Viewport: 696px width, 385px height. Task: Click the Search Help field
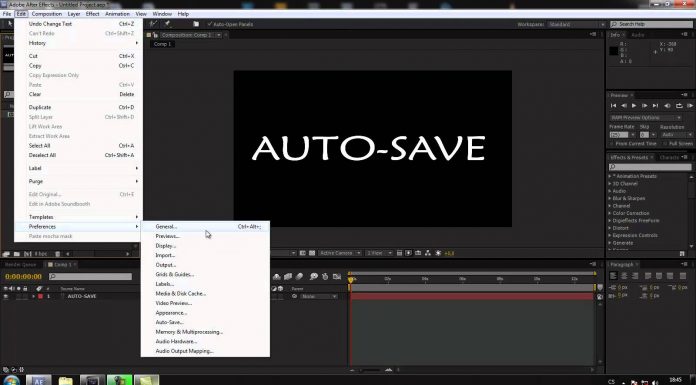[x=651, y=24]
